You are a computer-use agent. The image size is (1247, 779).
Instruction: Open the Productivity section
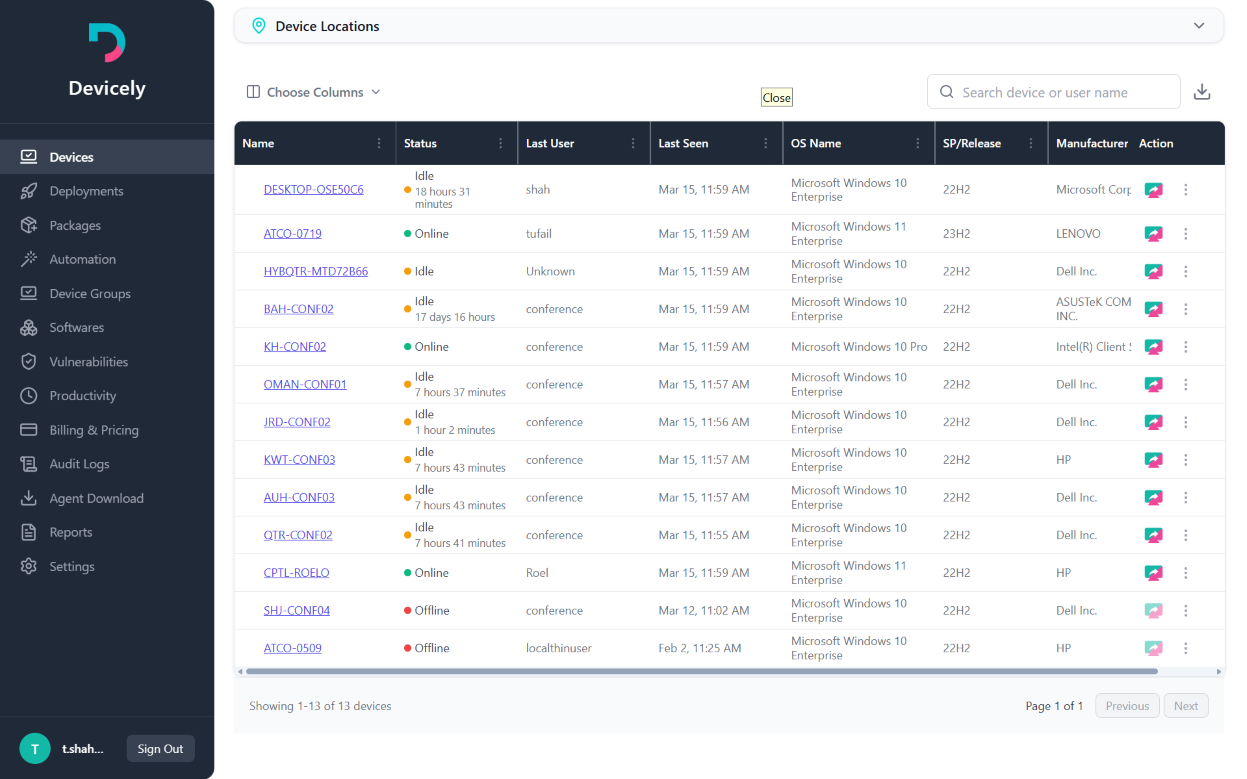click(x=84, y=395)
